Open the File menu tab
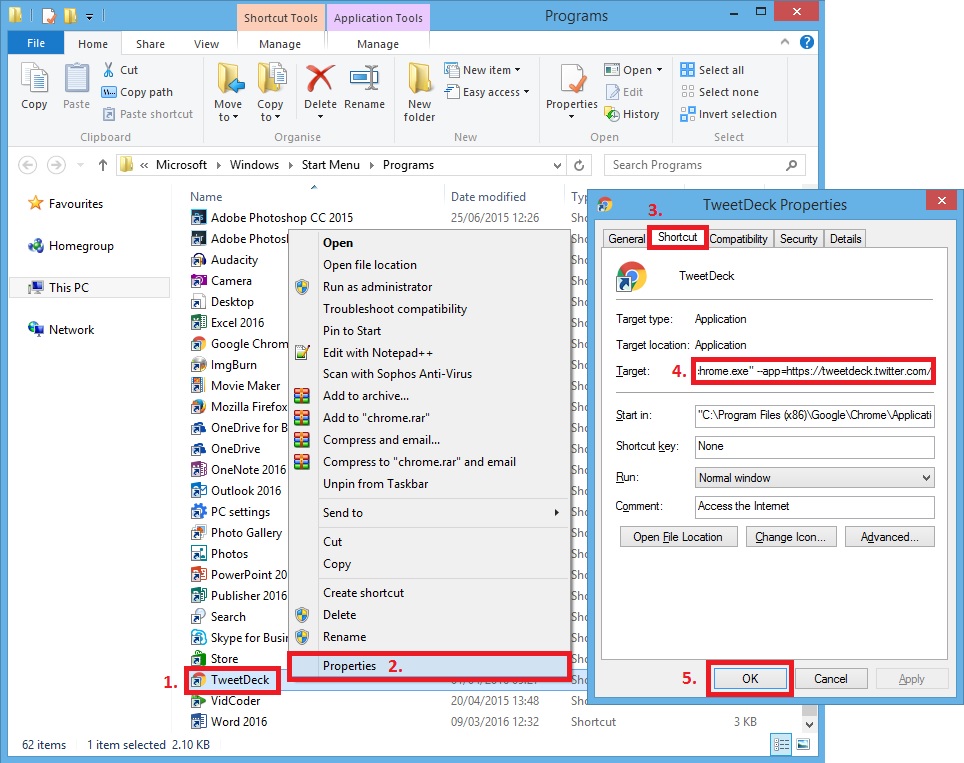The height and width of the screenshot is (763, 964). click(x=36, y=43)
